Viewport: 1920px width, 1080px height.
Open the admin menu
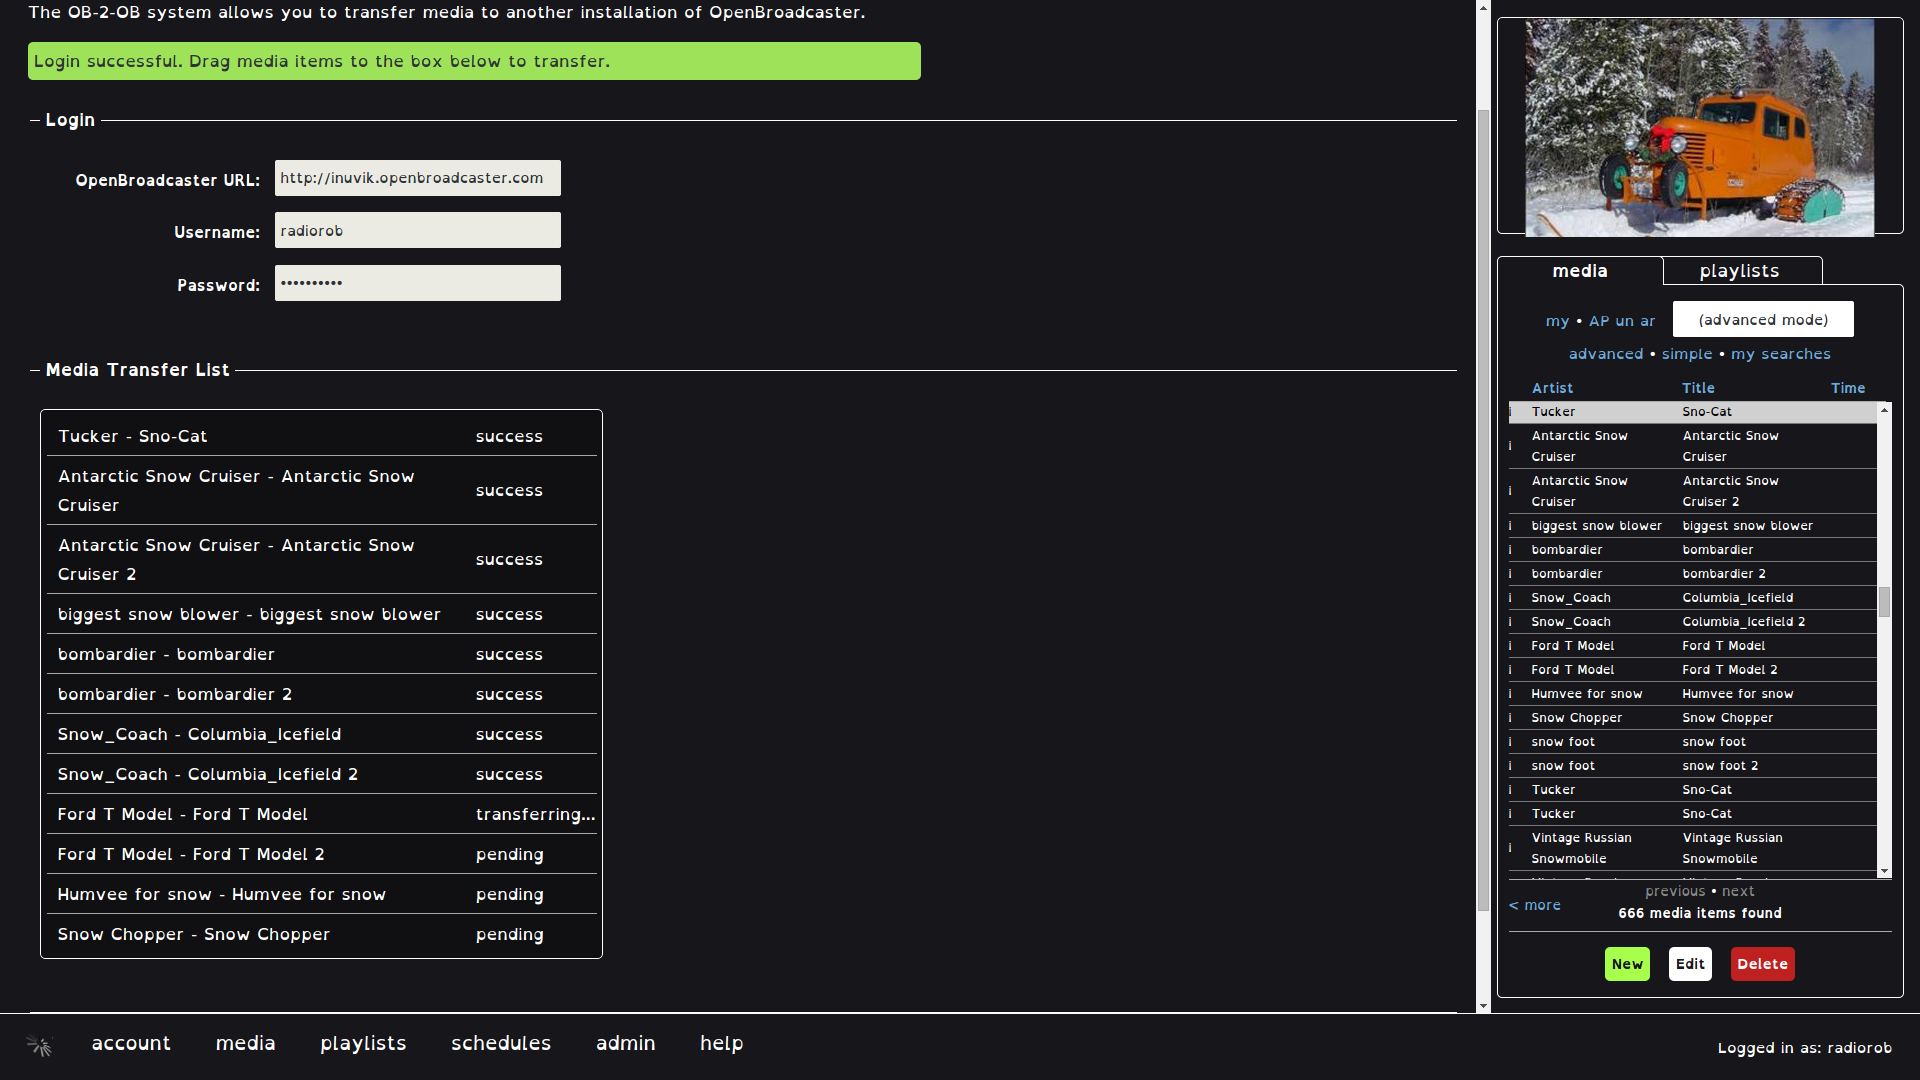click(x=626, y=1043)
